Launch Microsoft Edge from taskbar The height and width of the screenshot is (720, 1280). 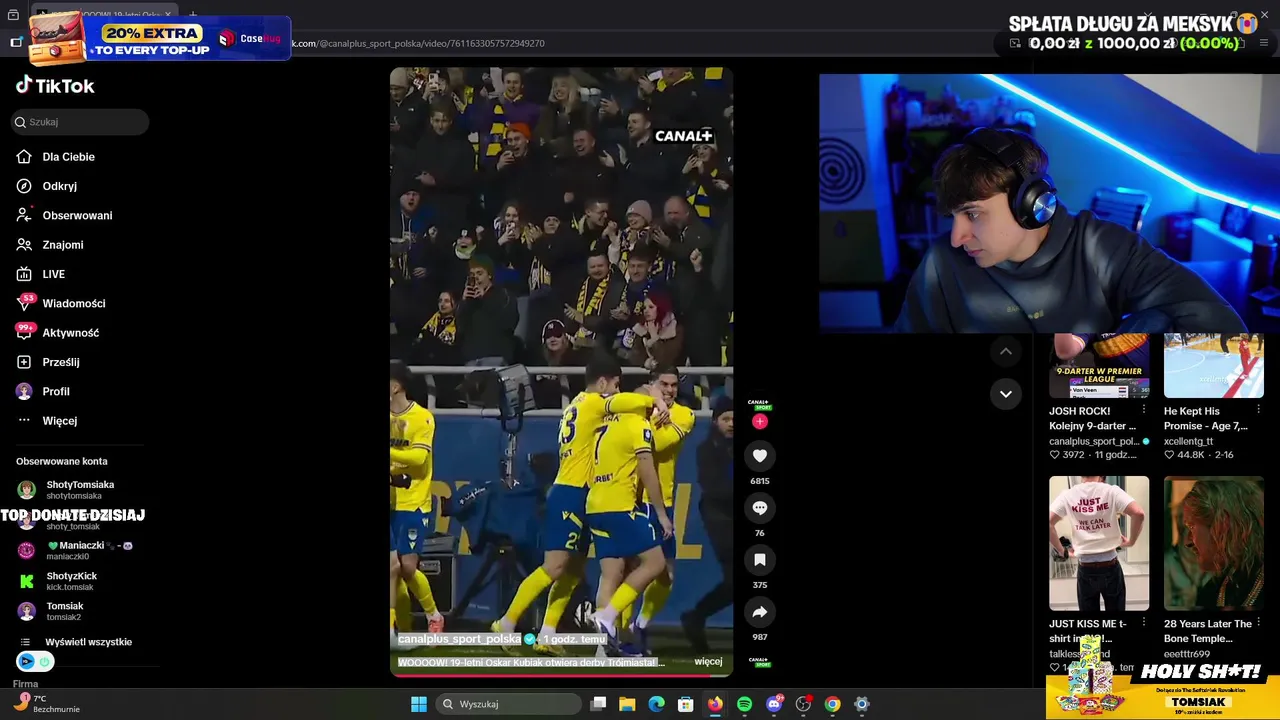click(x=656, y=704)
